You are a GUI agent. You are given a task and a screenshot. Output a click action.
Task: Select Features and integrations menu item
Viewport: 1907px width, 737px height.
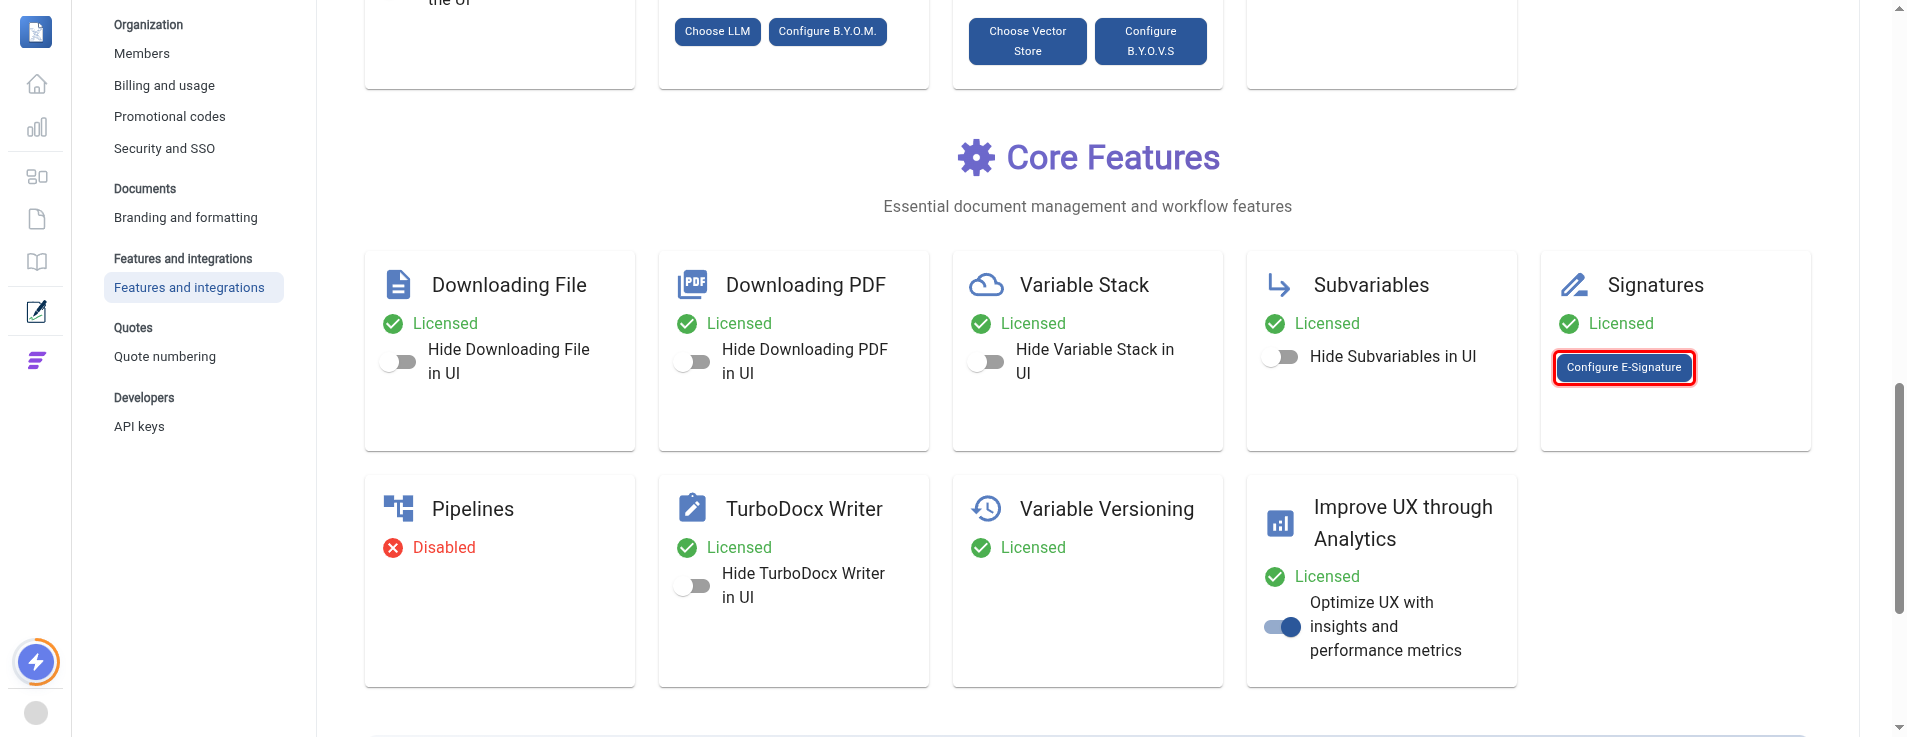[x=194, y=288]
